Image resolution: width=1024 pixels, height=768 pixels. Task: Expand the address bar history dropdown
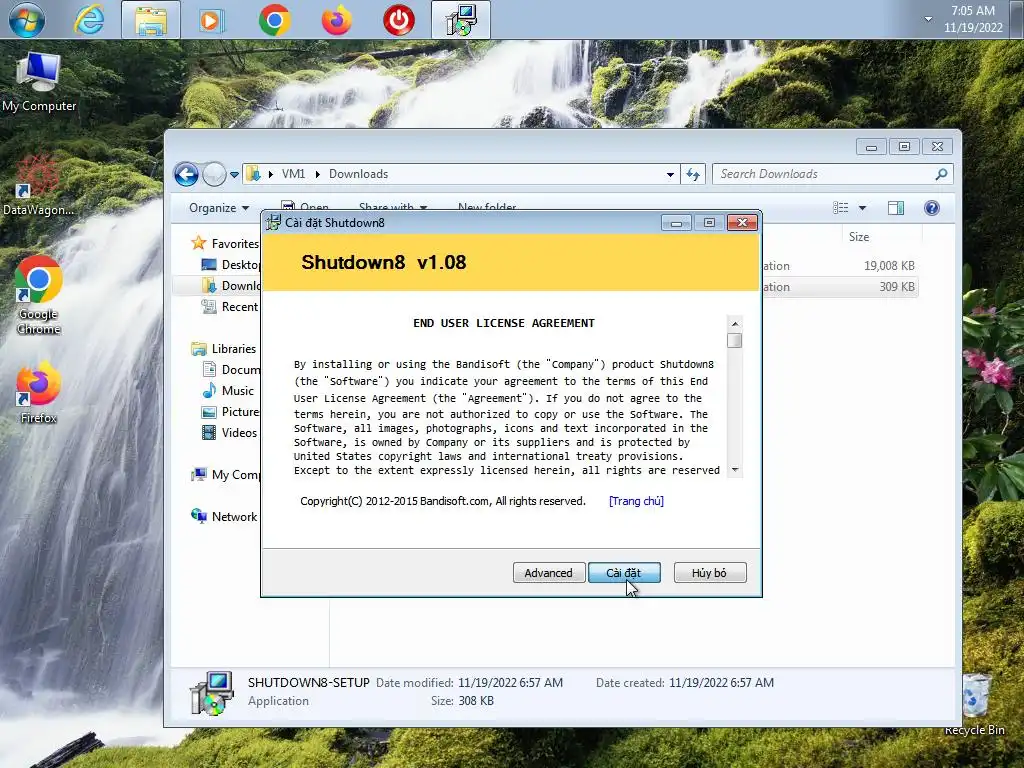point(670,174)
